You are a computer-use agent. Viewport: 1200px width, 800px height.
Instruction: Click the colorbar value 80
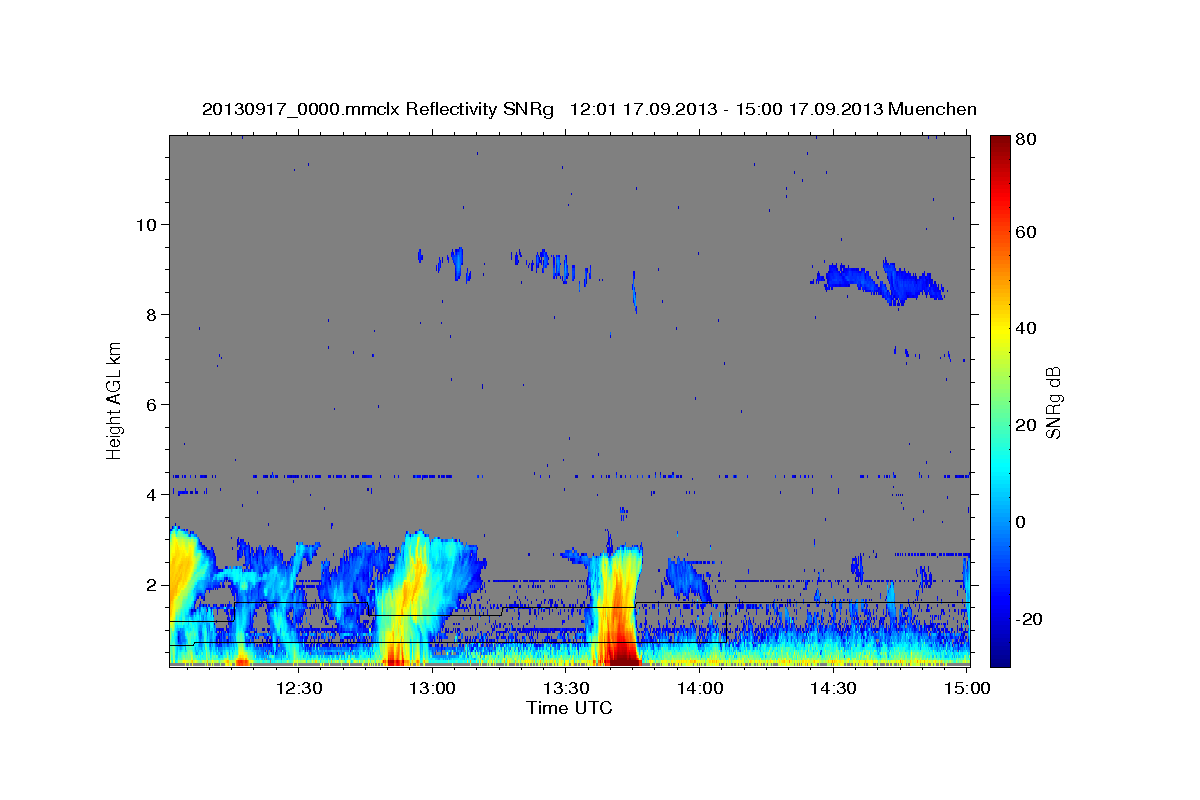tap(1024, 140)
